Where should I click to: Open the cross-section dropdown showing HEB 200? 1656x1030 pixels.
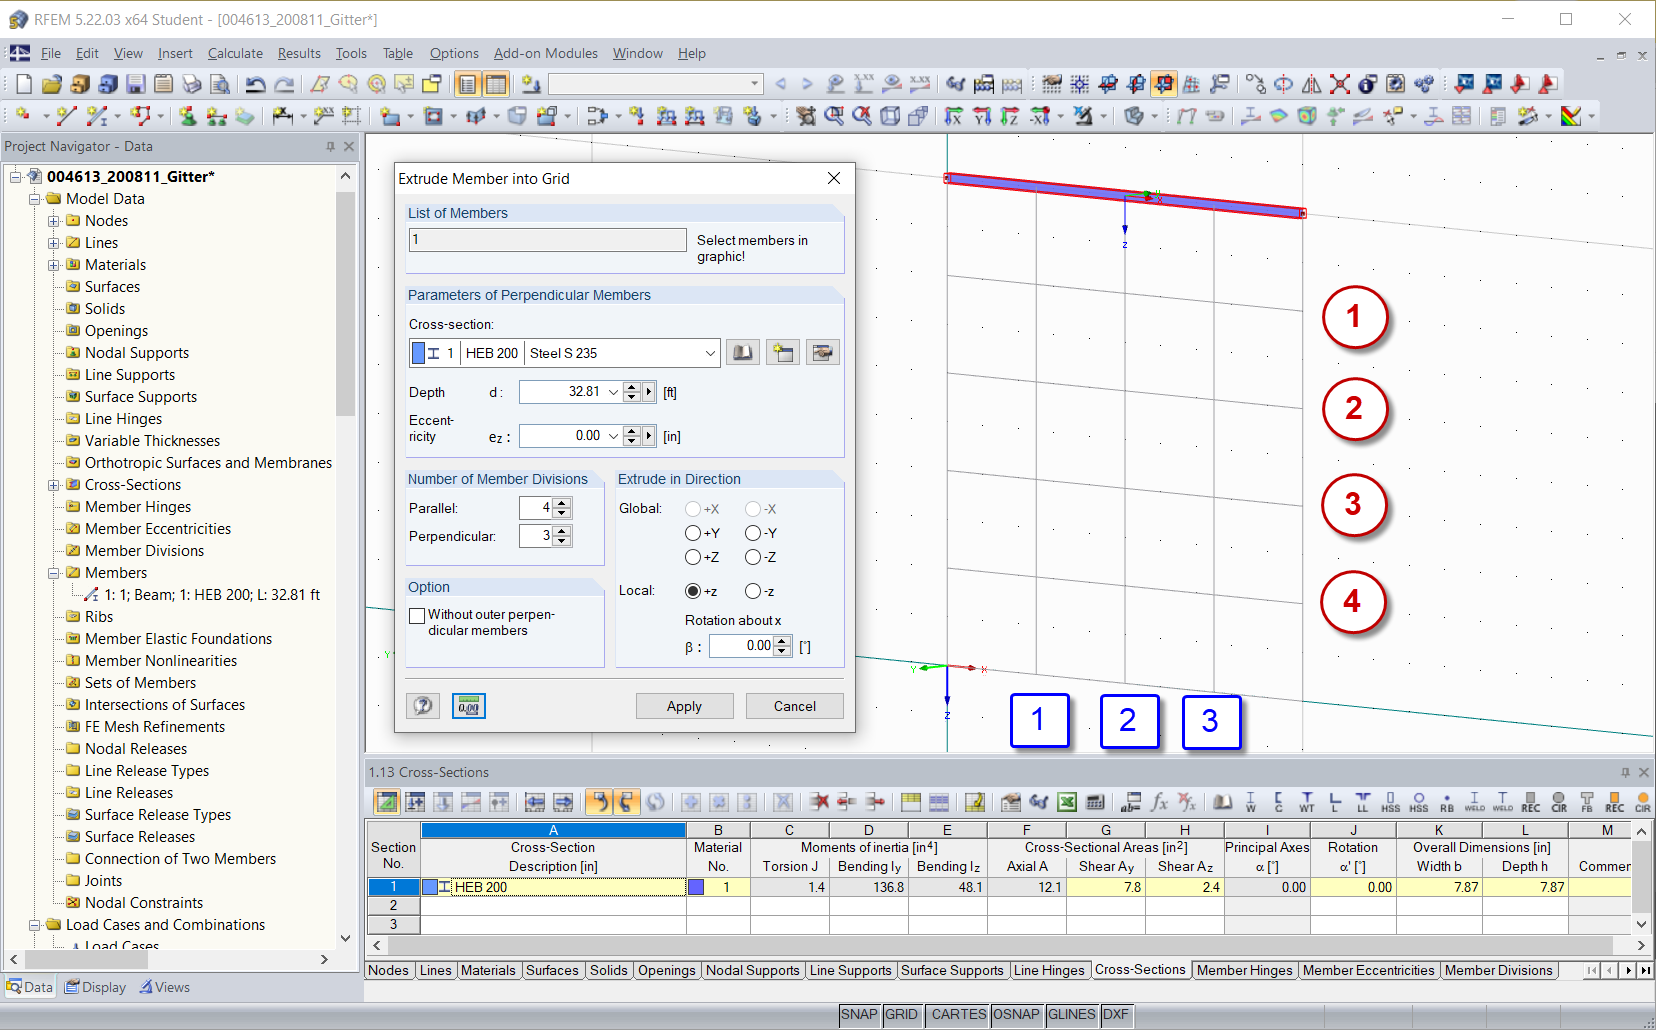click(x=709, y=352)
